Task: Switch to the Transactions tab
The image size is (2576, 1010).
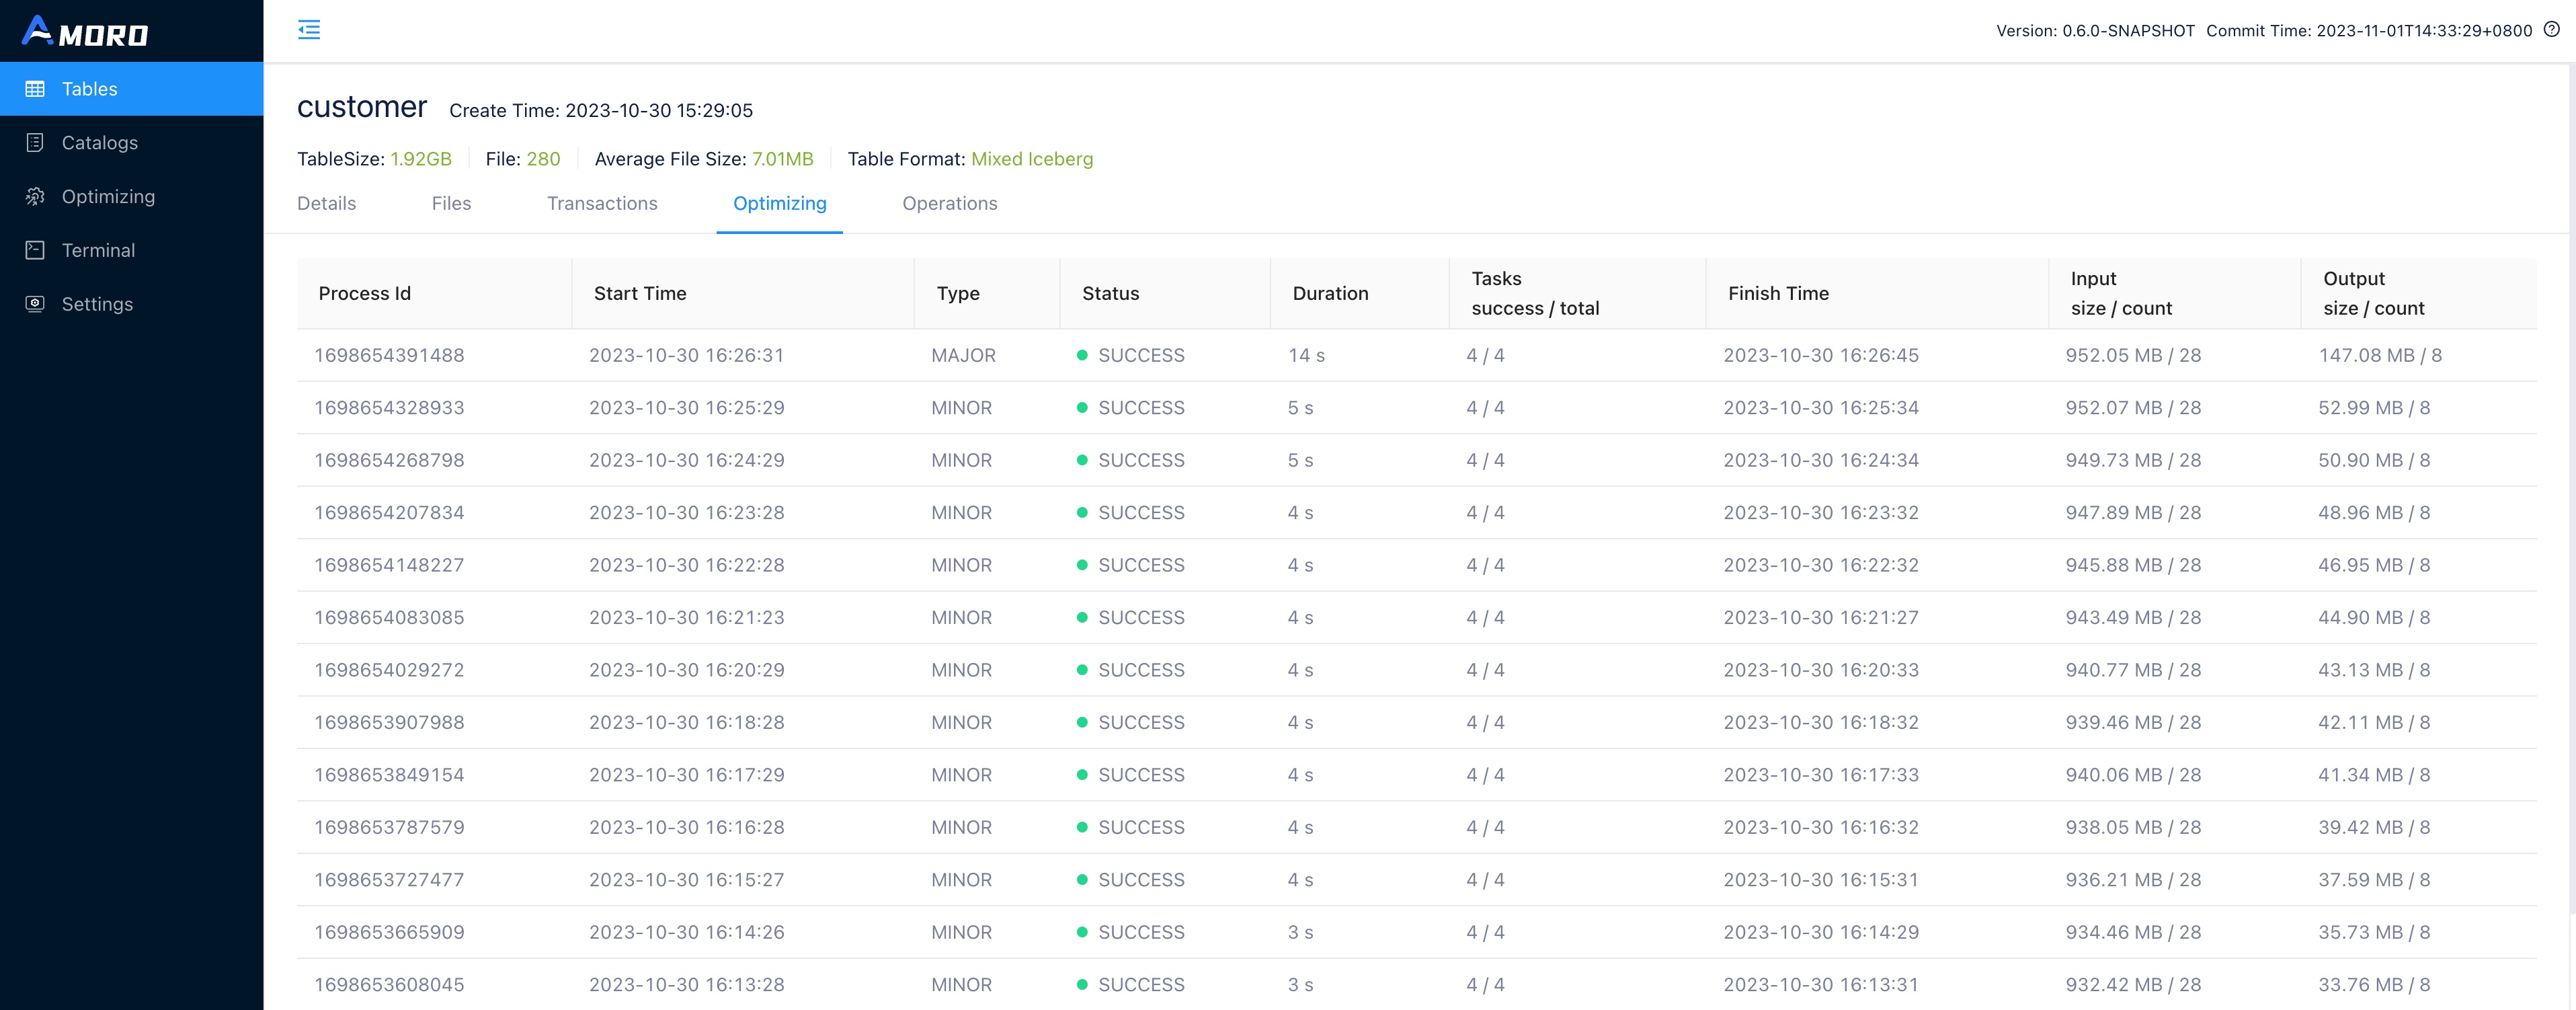Action: coord(602,203)
